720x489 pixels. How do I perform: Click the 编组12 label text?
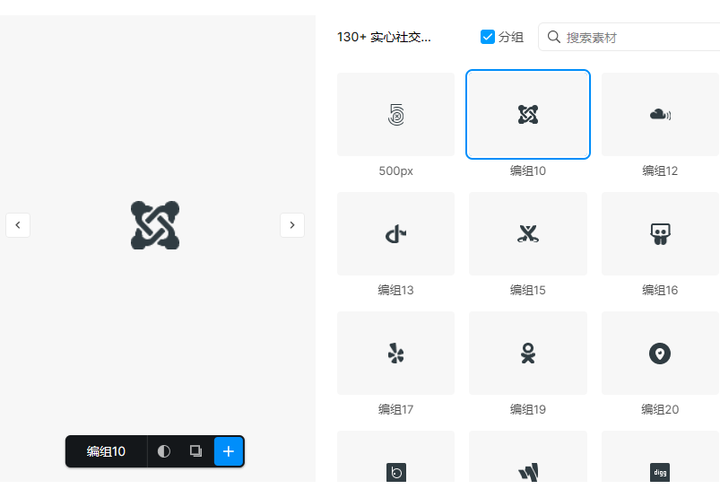[660, 171]
